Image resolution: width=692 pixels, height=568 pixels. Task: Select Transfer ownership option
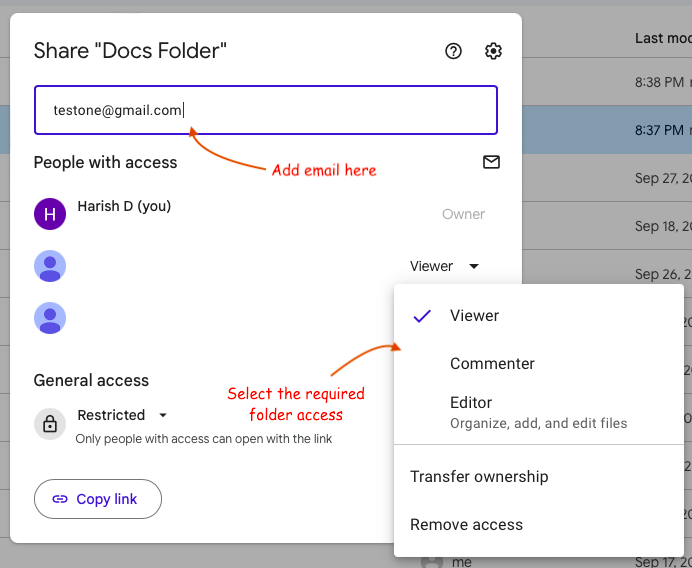coord(538,477)
